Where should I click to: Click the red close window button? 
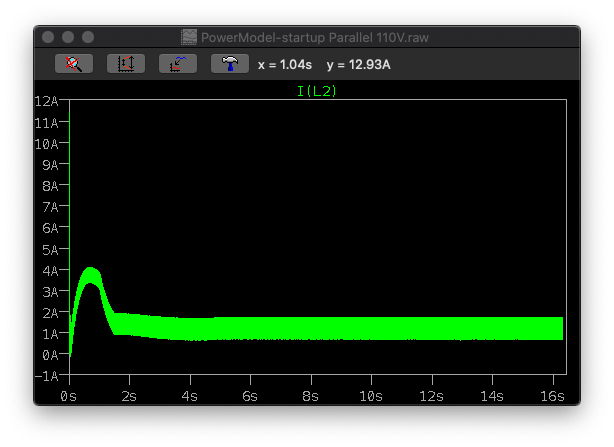48,37
